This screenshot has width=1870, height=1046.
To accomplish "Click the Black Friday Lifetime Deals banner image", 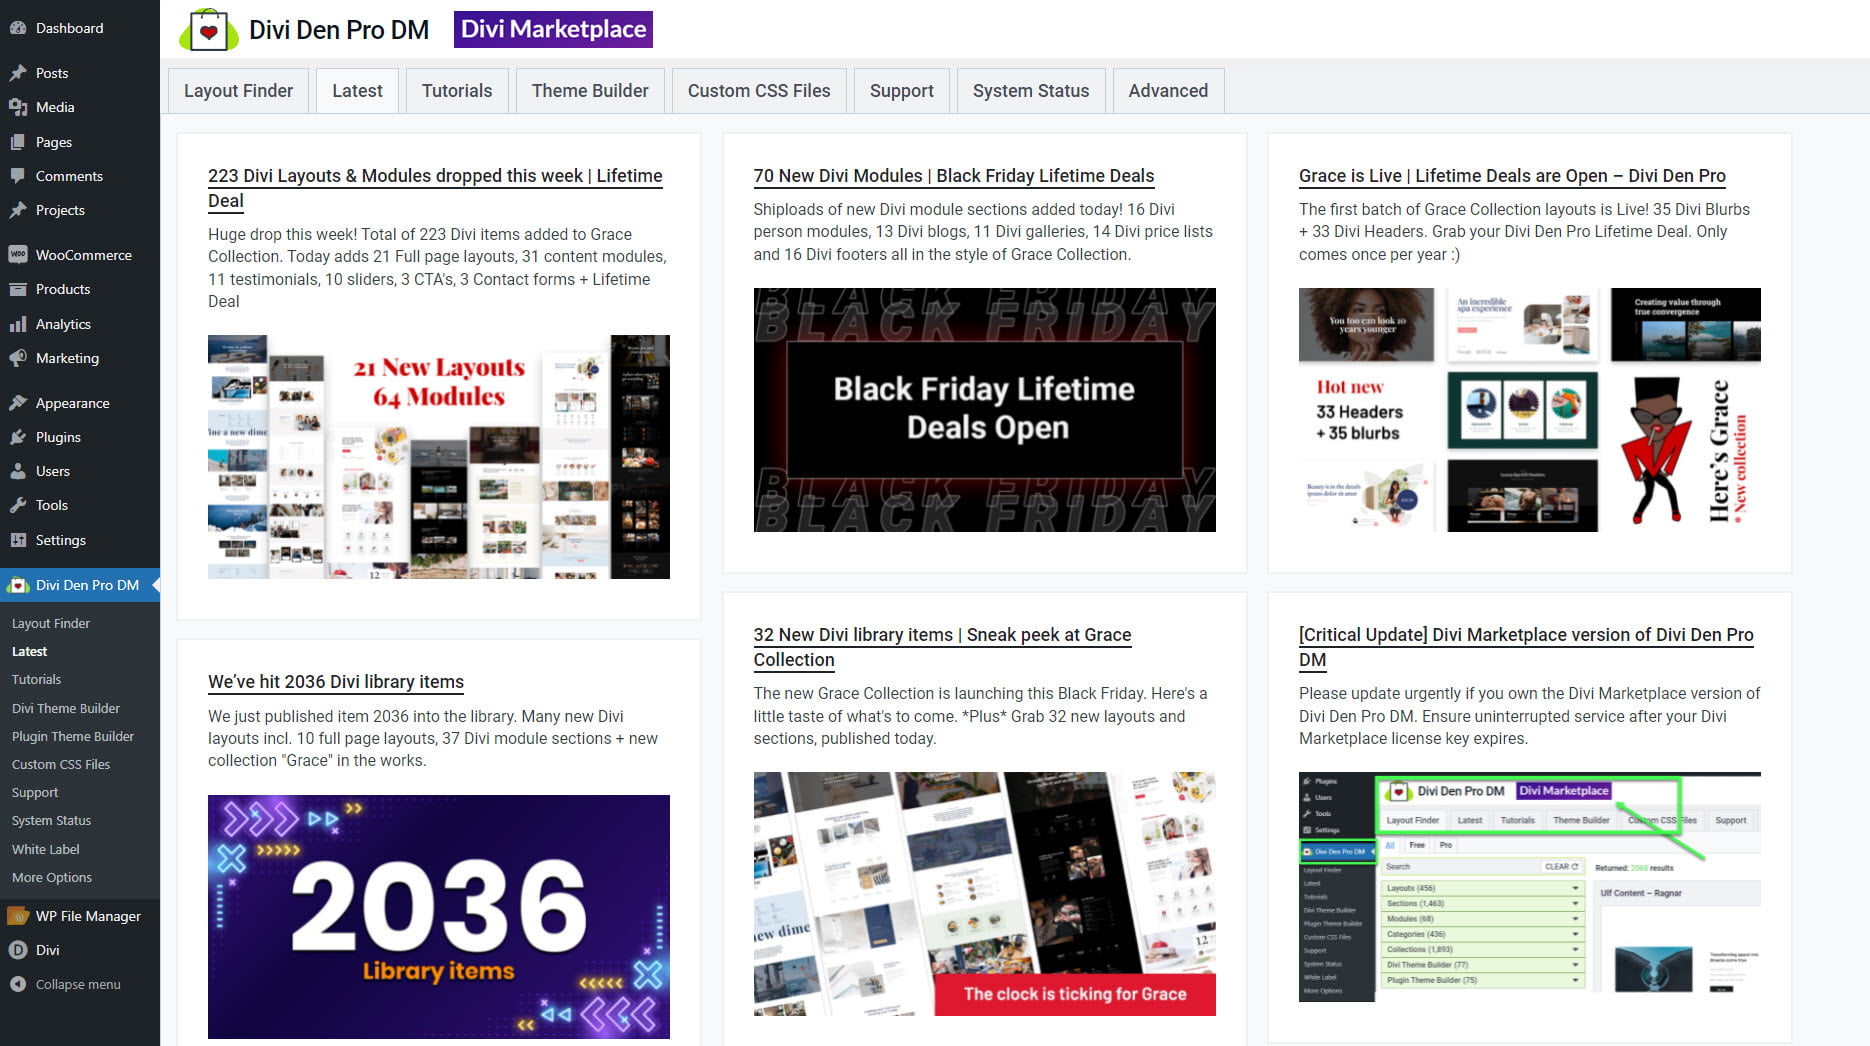I will coord(984,410).
